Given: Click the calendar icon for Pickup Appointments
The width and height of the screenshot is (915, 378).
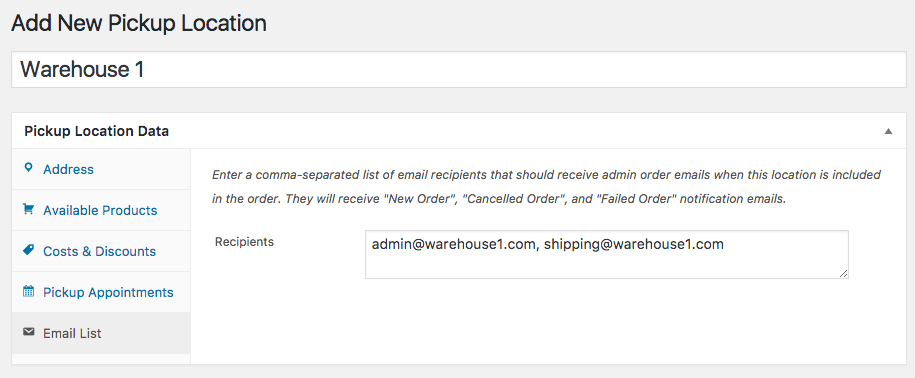Looking at the screenshot, I should point(28,291).
